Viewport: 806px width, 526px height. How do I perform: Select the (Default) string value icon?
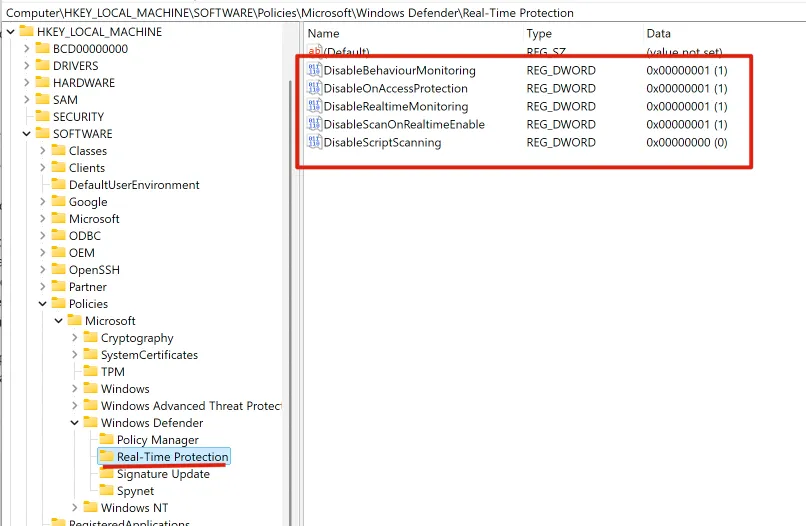click(315, 51)
